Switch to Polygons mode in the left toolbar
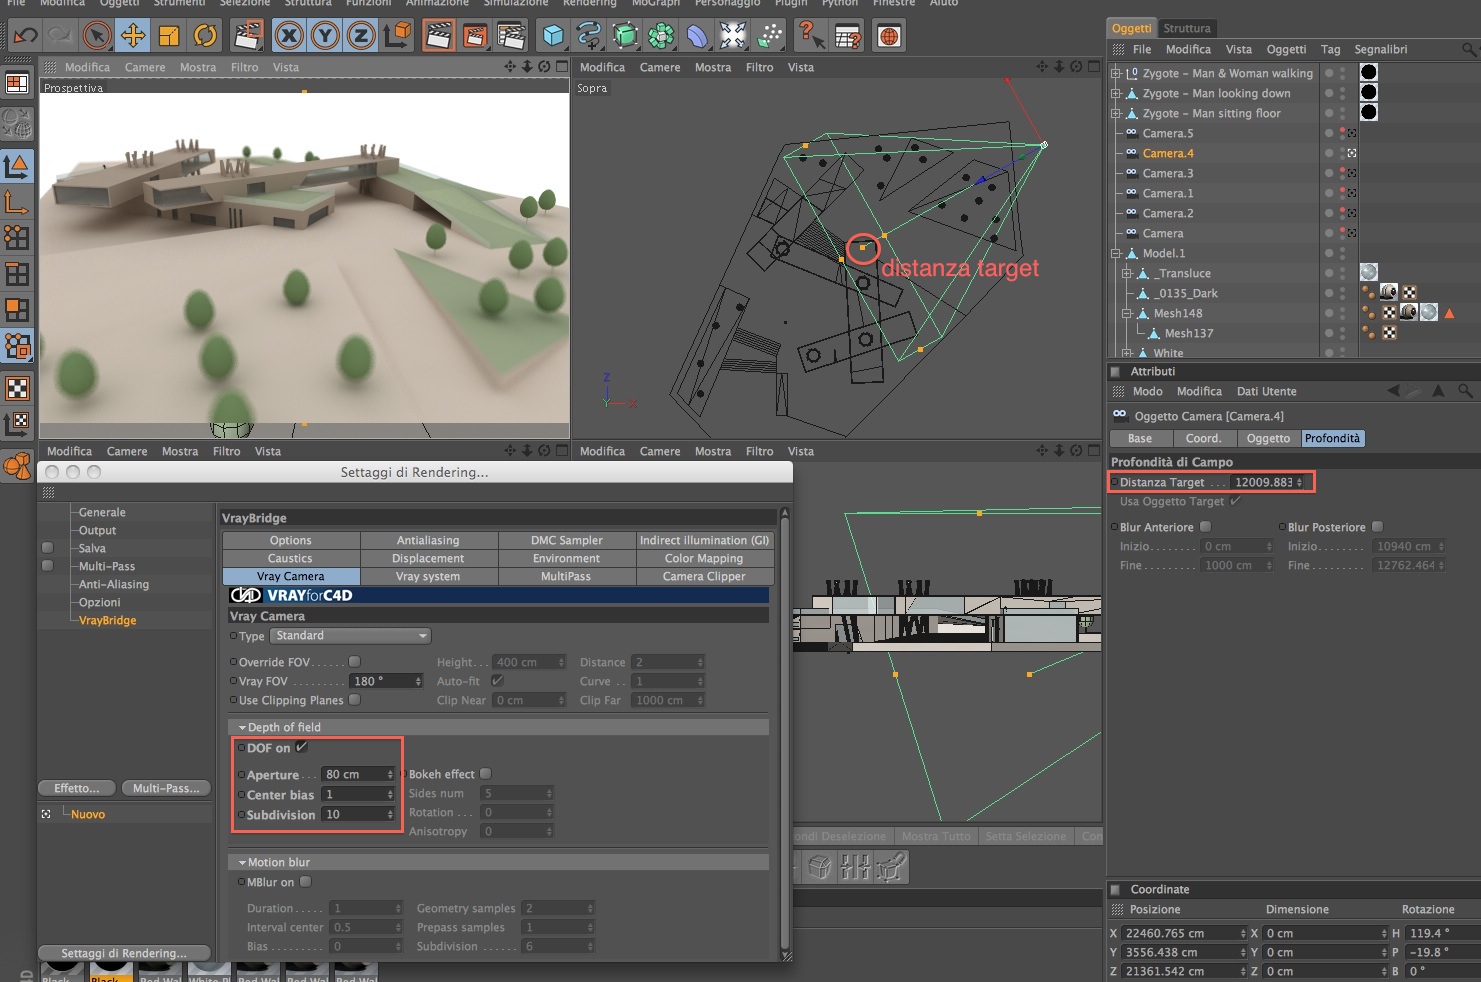 click(x=17, y=310)
